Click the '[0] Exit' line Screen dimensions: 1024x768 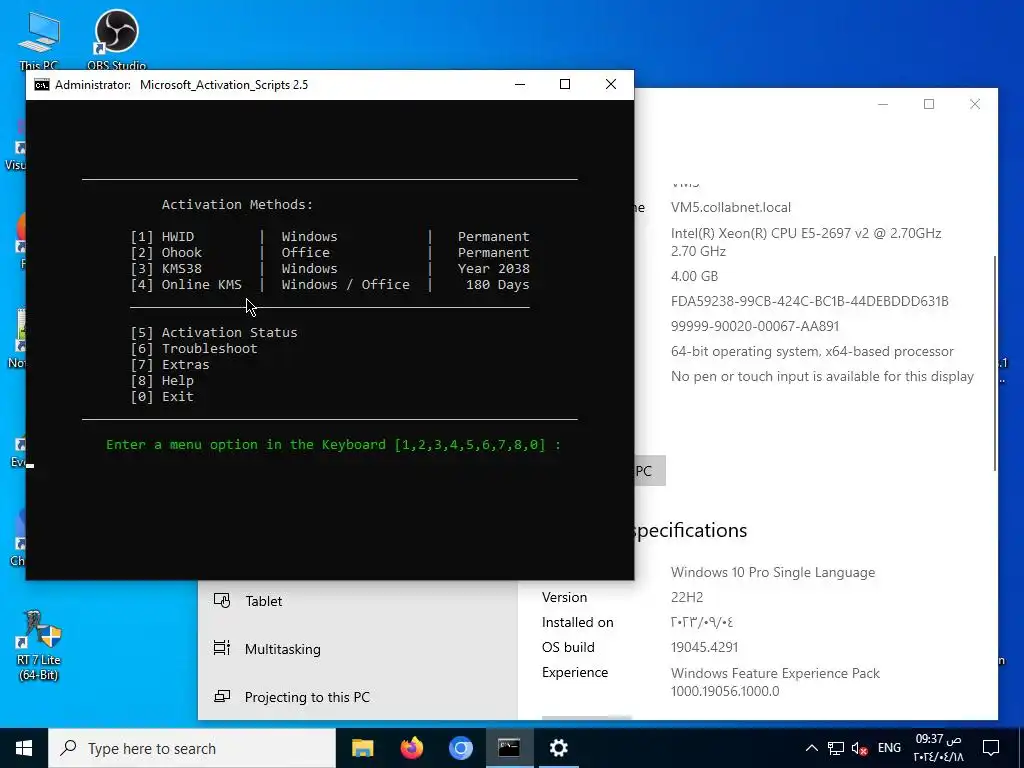(x=162, y=396)
